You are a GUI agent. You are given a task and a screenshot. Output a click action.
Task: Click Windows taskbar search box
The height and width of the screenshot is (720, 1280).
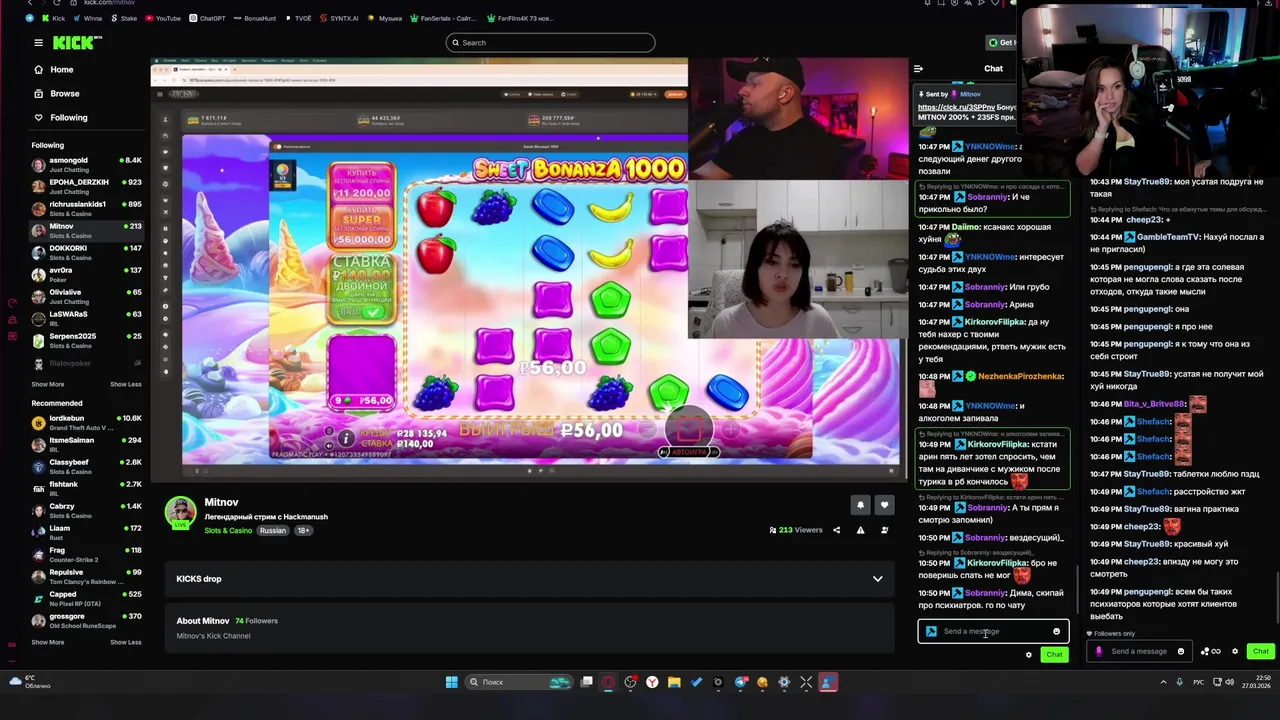(x=521, y=683)
